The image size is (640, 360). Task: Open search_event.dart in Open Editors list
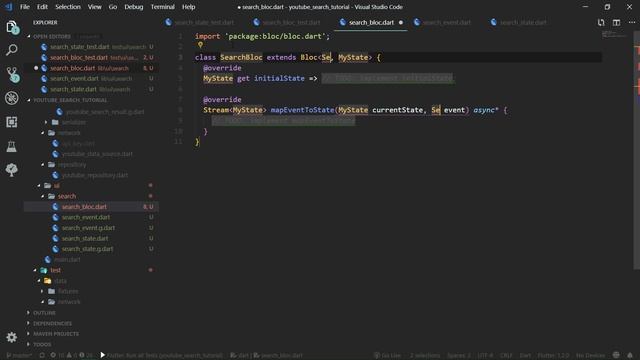click(x=92, y=79)
